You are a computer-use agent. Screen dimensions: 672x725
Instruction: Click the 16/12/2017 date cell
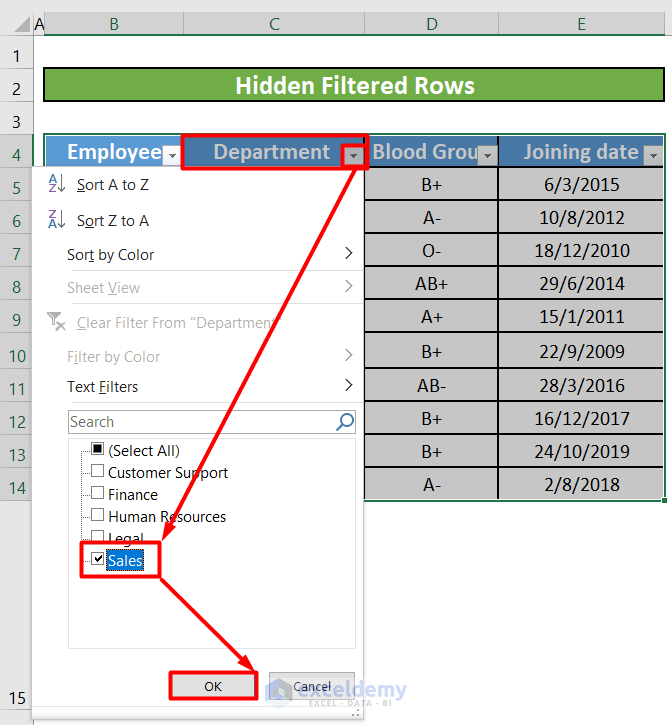(581, 418)
